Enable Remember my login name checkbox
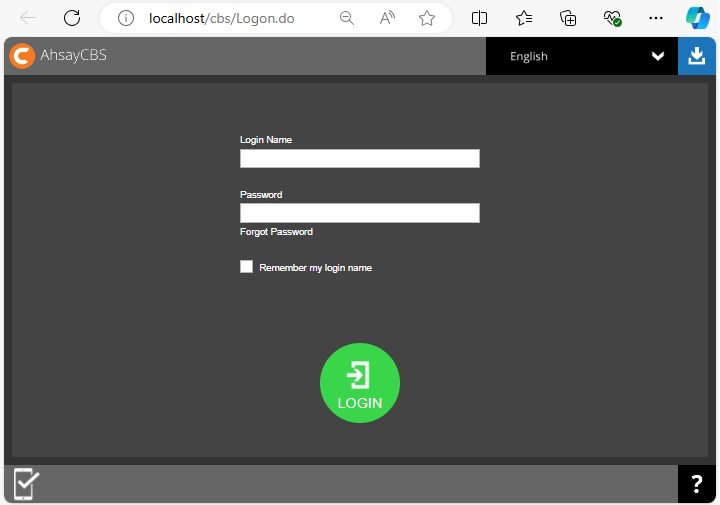This screenshot has width=720, height=505. tap(246, 267)
